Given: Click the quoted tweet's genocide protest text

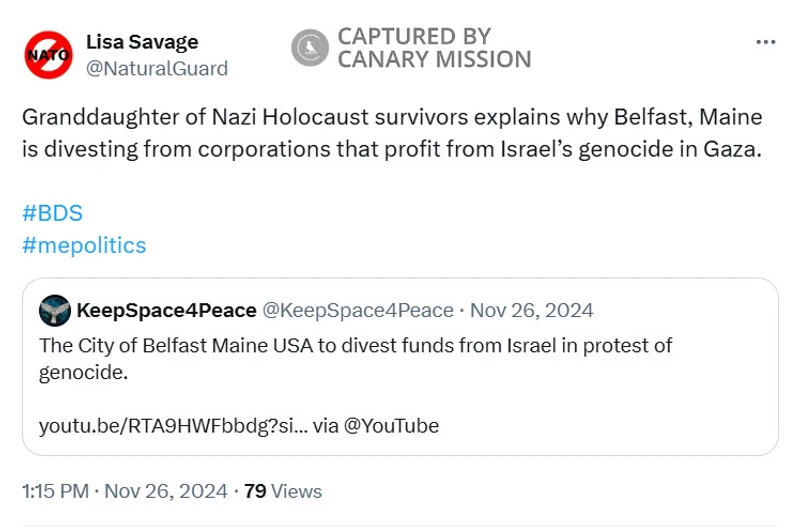Looking at the screenshot, I should (356, 359).
